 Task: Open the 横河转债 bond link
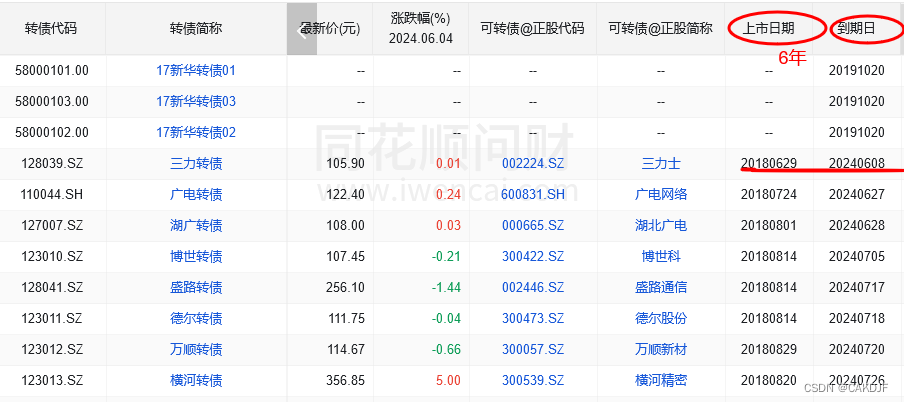pos(196,381)
